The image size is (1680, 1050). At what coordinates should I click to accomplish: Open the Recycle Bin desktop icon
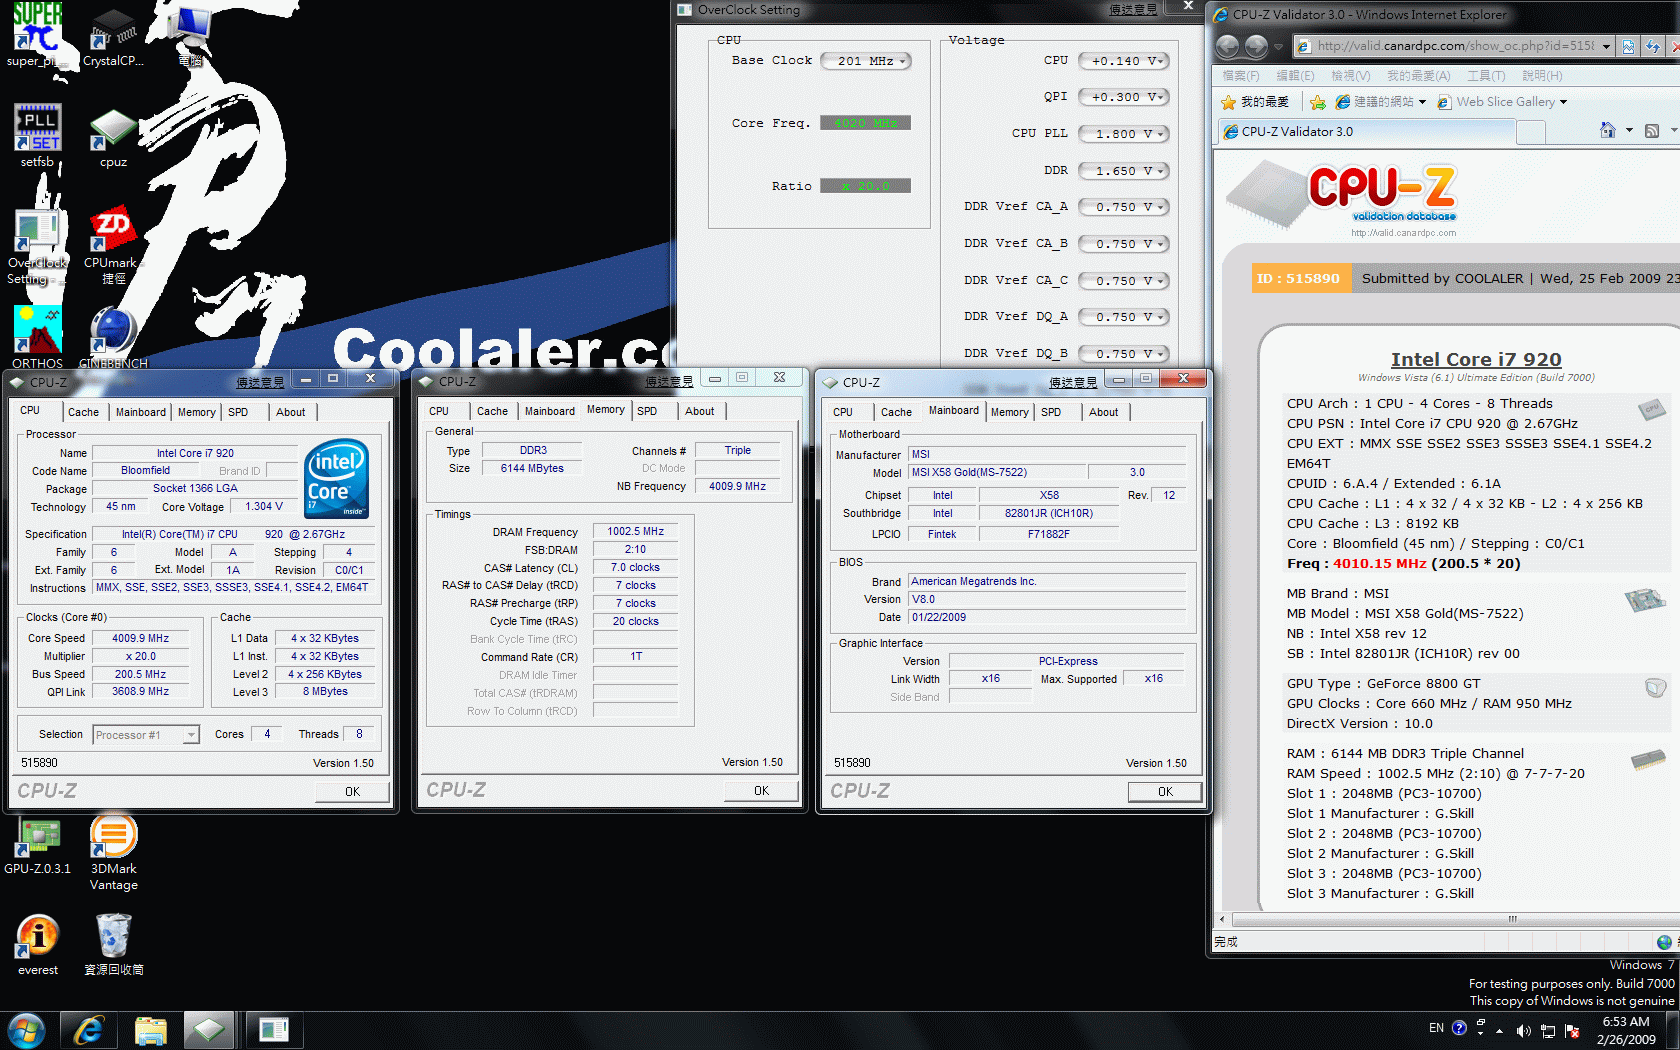[113, 945]
